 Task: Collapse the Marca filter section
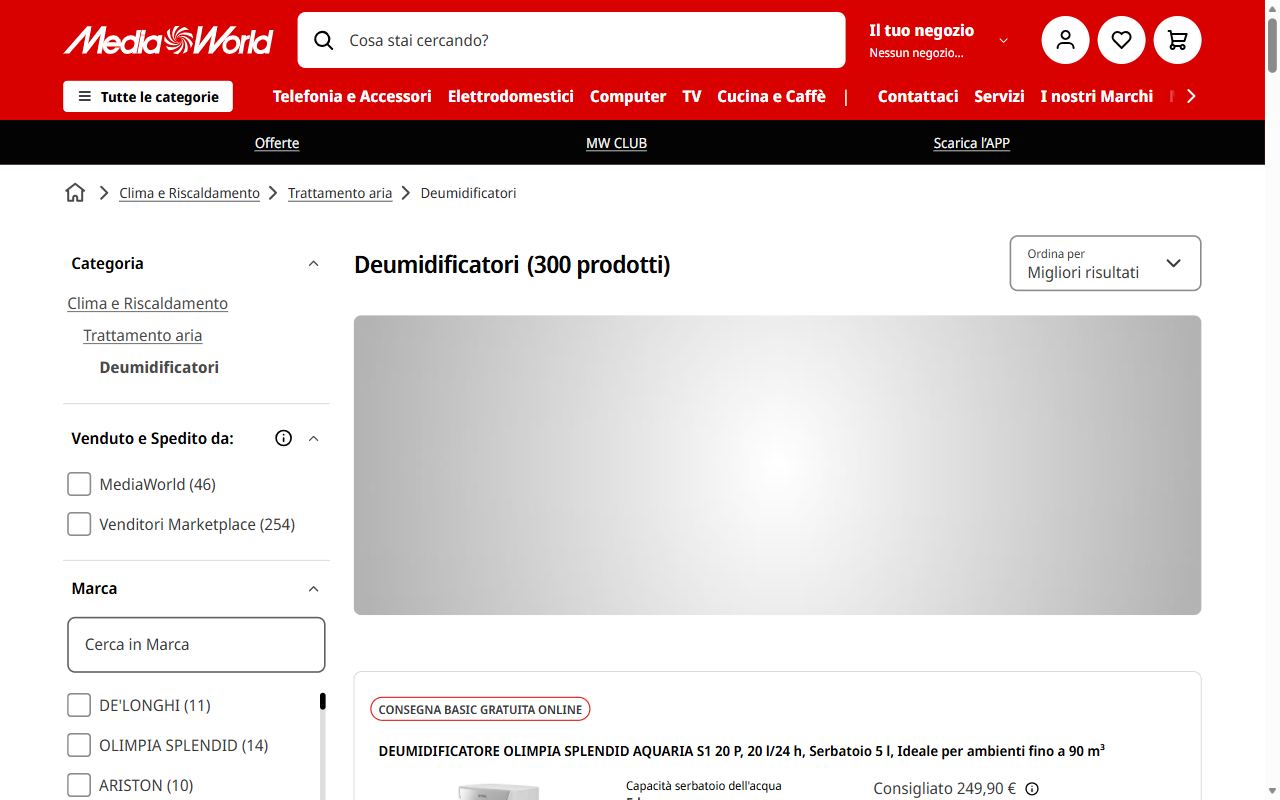[x=313, y=589]
